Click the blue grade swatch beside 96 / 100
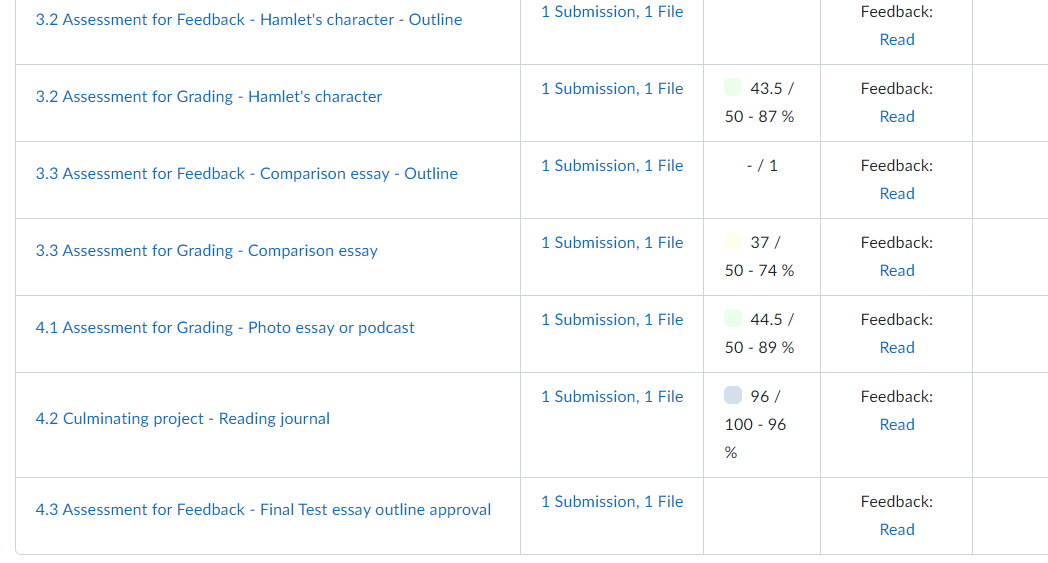1048x563 pixels. pos(733,396)
